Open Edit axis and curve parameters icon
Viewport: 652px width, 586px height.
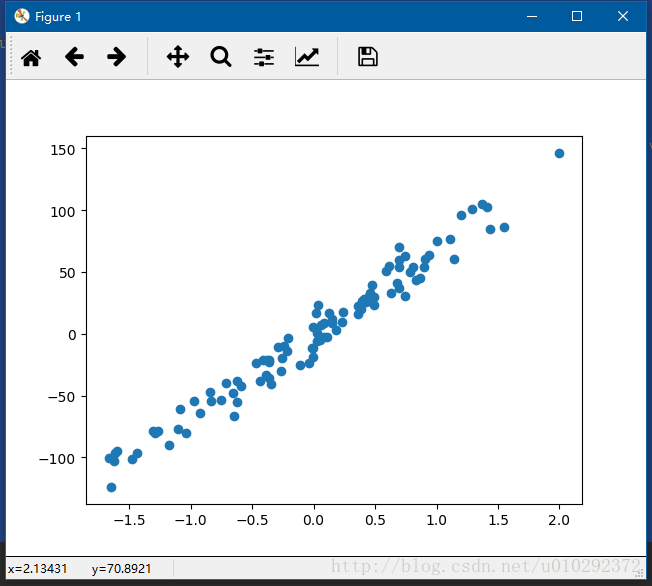pyautogui.click(x=307, y=57)
